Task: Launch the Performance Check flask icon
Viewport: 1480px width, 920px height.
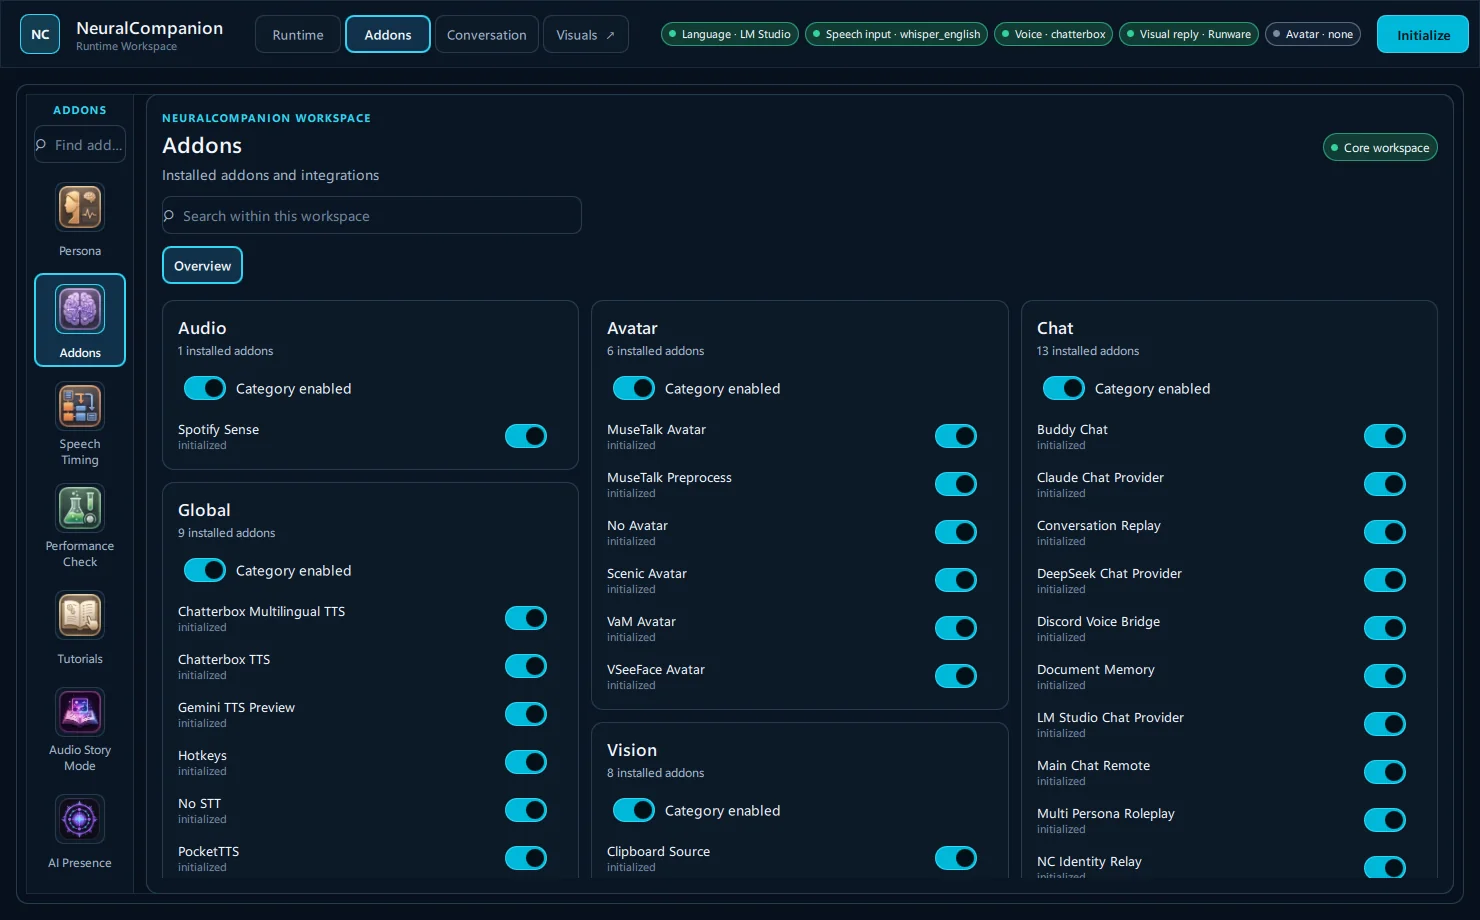Action: (80, 509)
